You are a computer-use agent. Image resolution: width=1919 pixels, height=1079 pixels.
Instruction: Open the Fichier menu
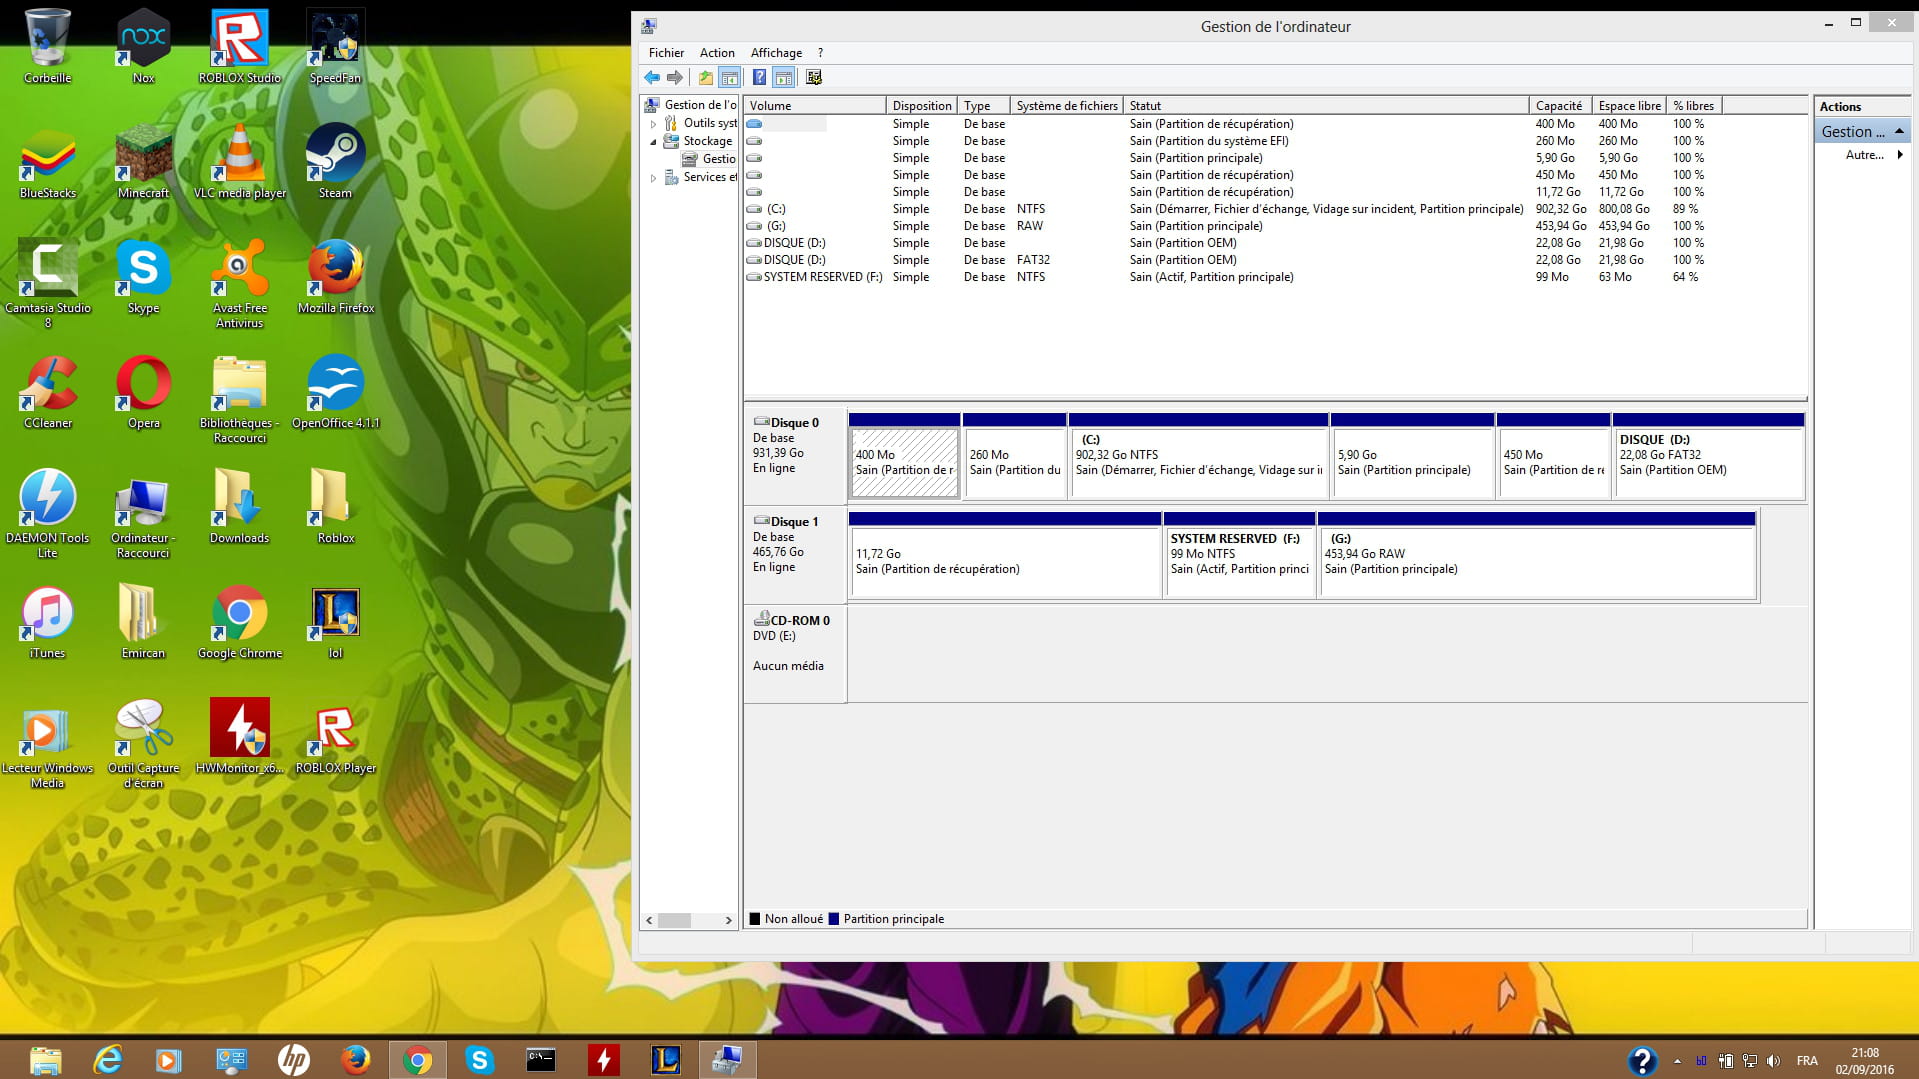(666, 53)
